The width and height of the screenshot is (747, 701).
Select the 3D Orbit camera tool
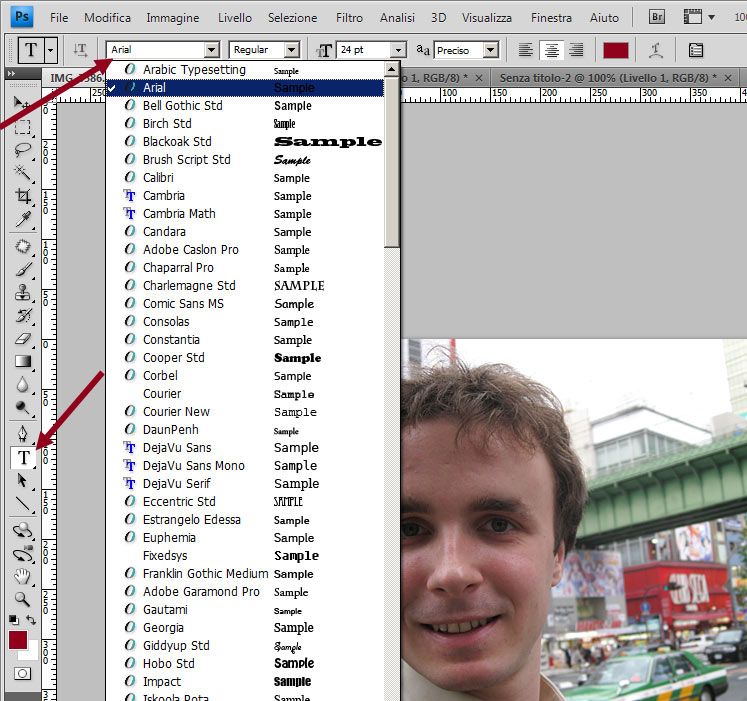(x=22, y=554)
